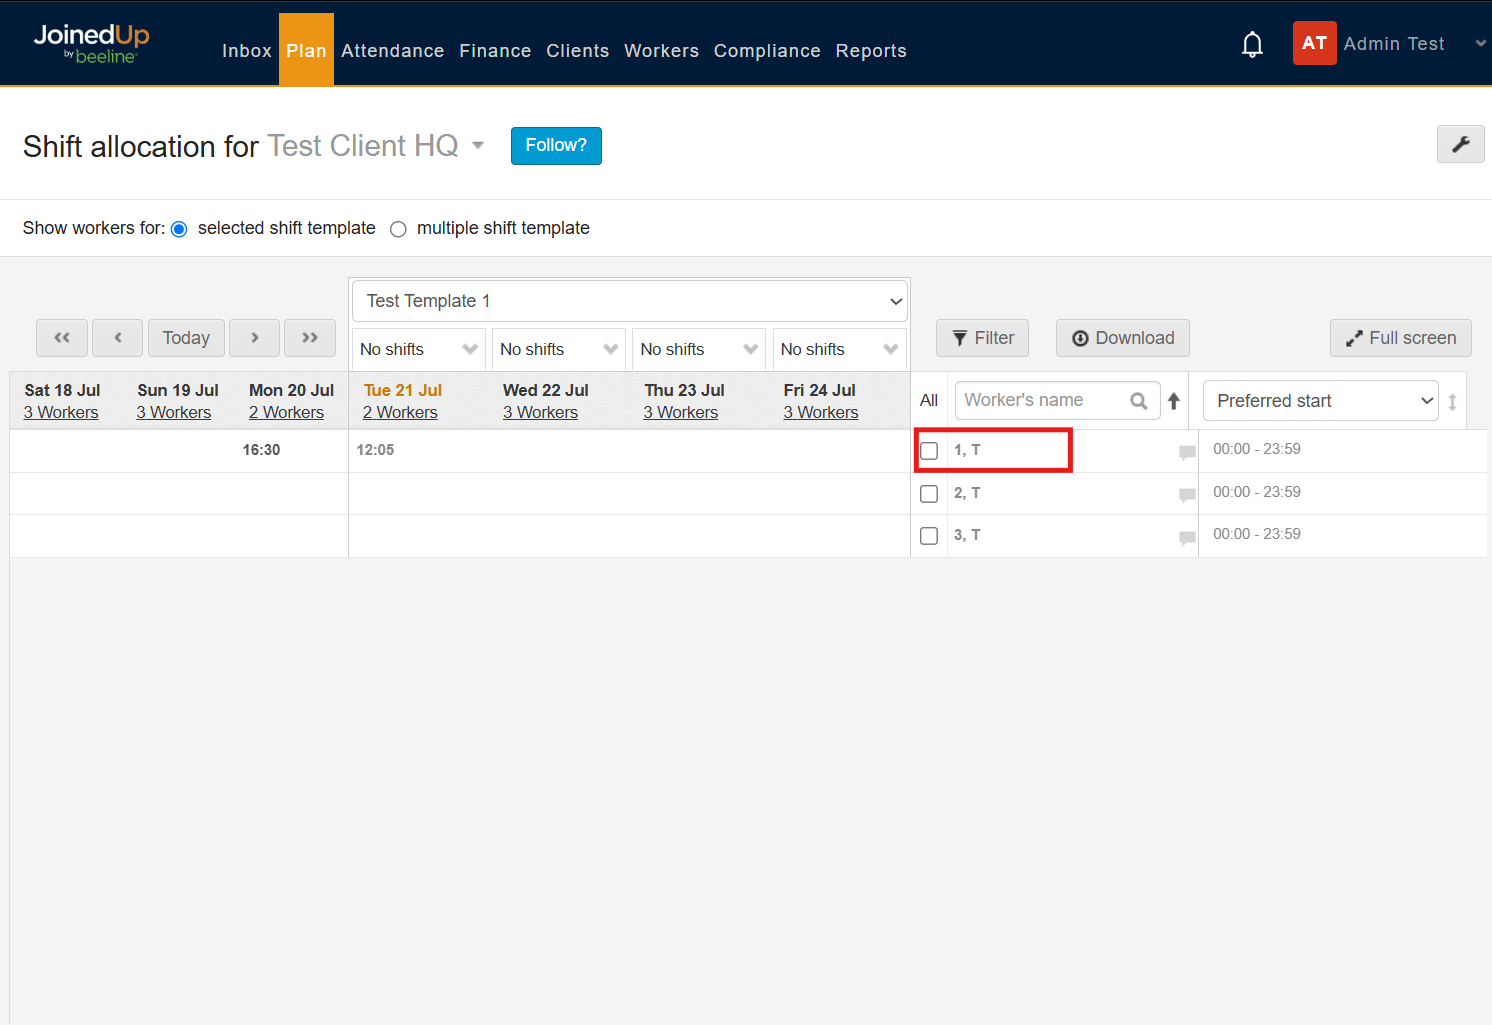This screenshot has height=1025, width=1492.
Task: Open the Test Template 1 dropdown
Action: [x=629, y=301]
